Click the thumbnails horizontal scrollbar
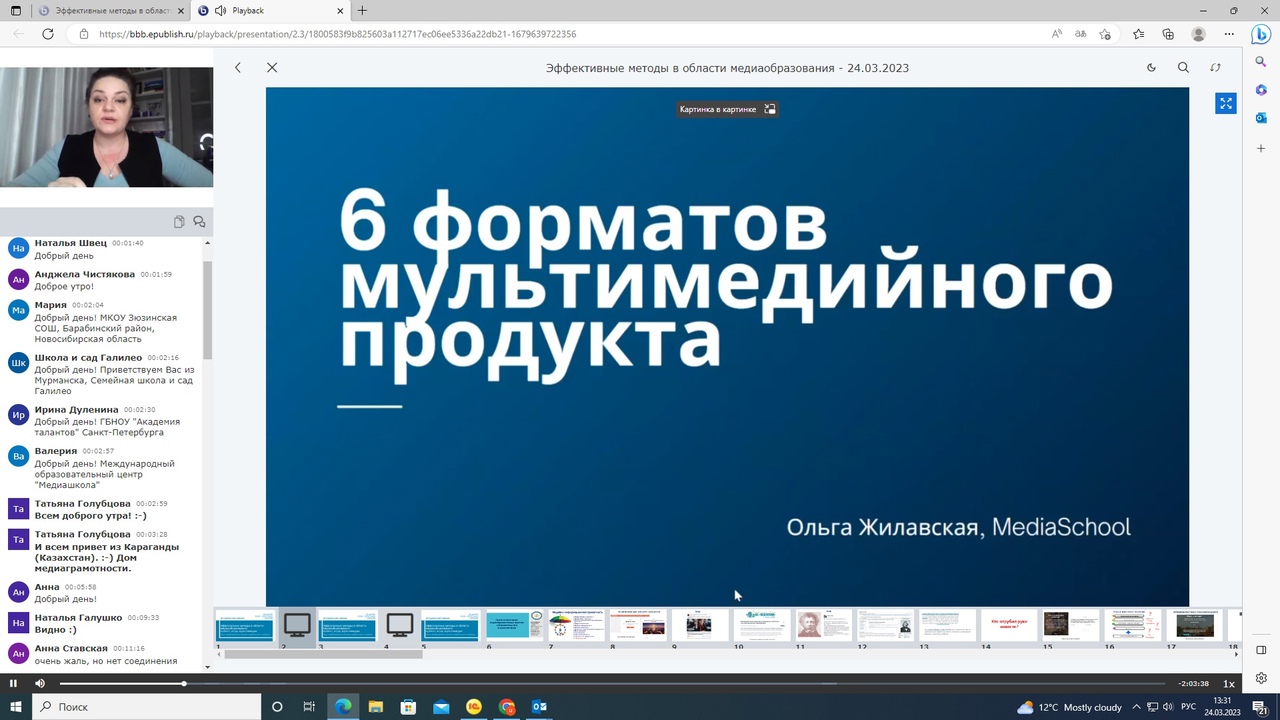 point(323,654)
